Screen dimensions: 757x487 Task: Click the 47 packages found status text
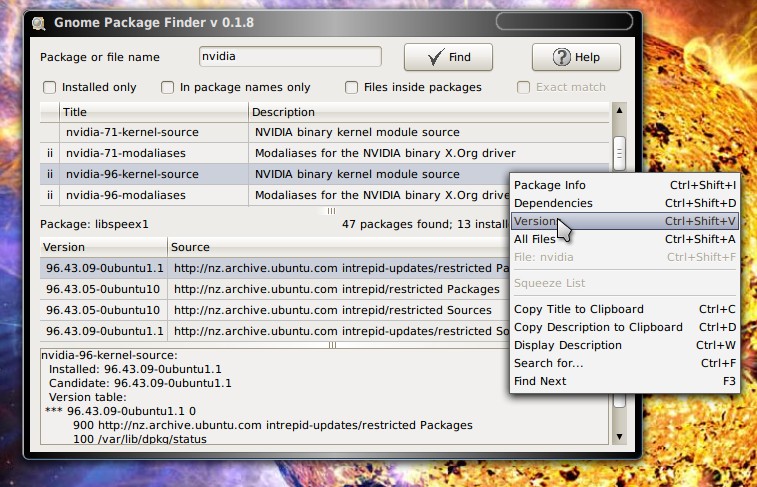tap(425, 224)
